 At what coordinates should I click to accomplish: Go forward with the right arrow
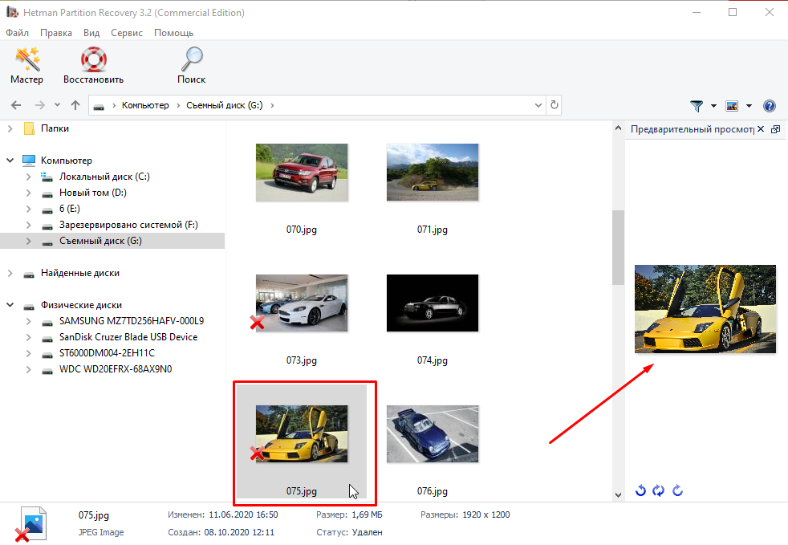click(40, 105)
